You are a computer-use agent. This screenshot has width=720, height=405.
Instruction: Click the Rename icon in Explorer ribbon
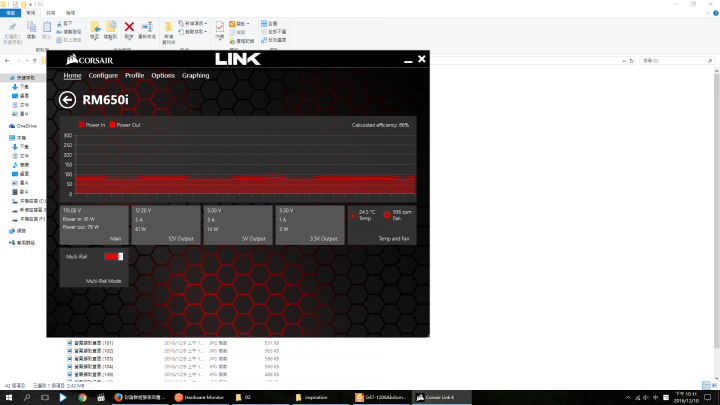coord(147,27)
